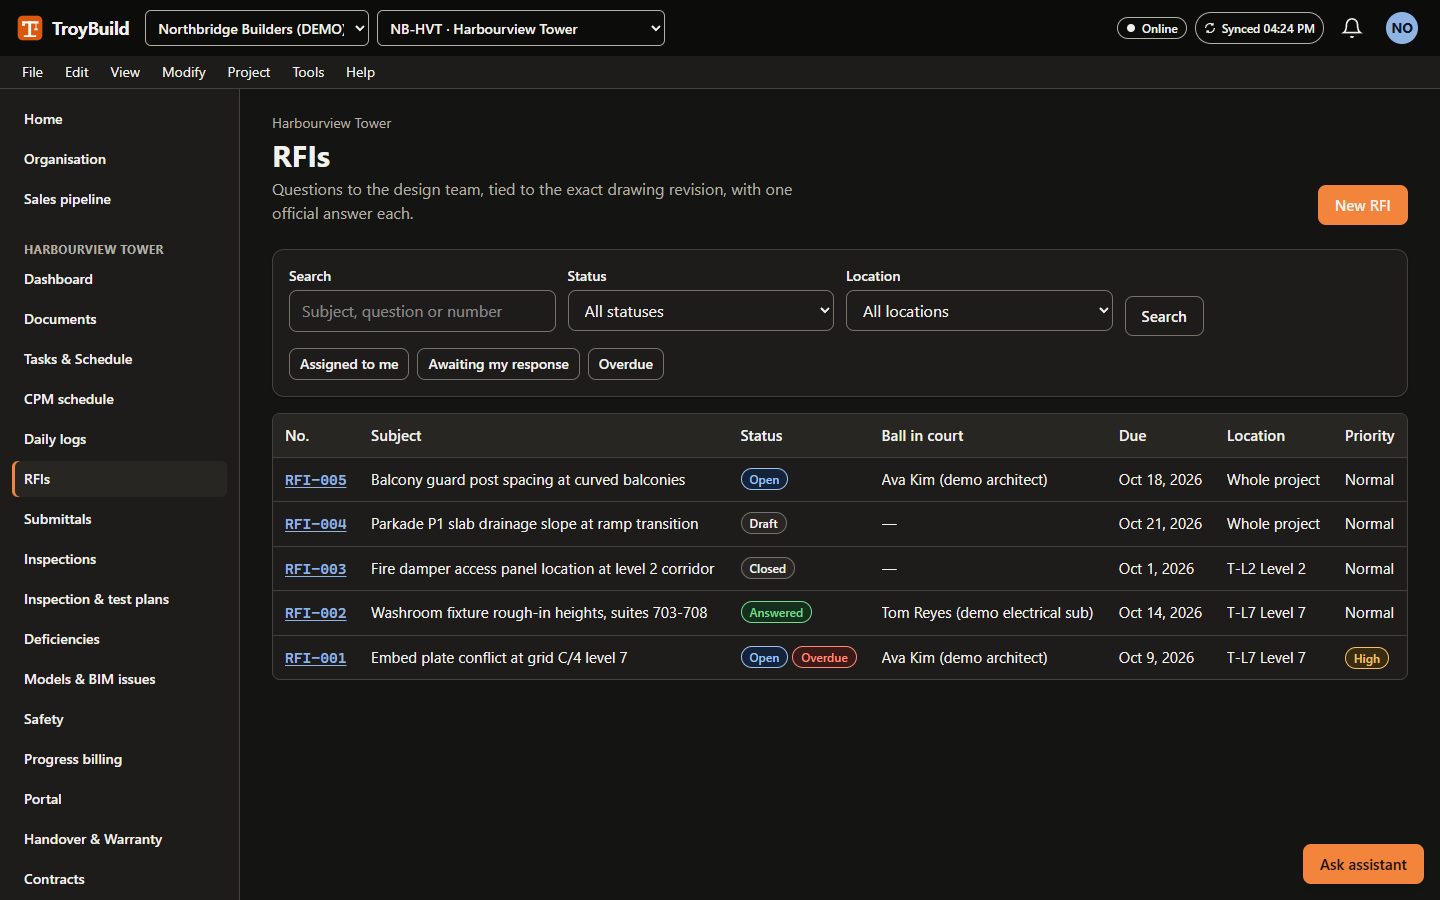This screenshot has width=1440, height=900.
Task: Click the Search button
Action: (x=1164, y=316)
